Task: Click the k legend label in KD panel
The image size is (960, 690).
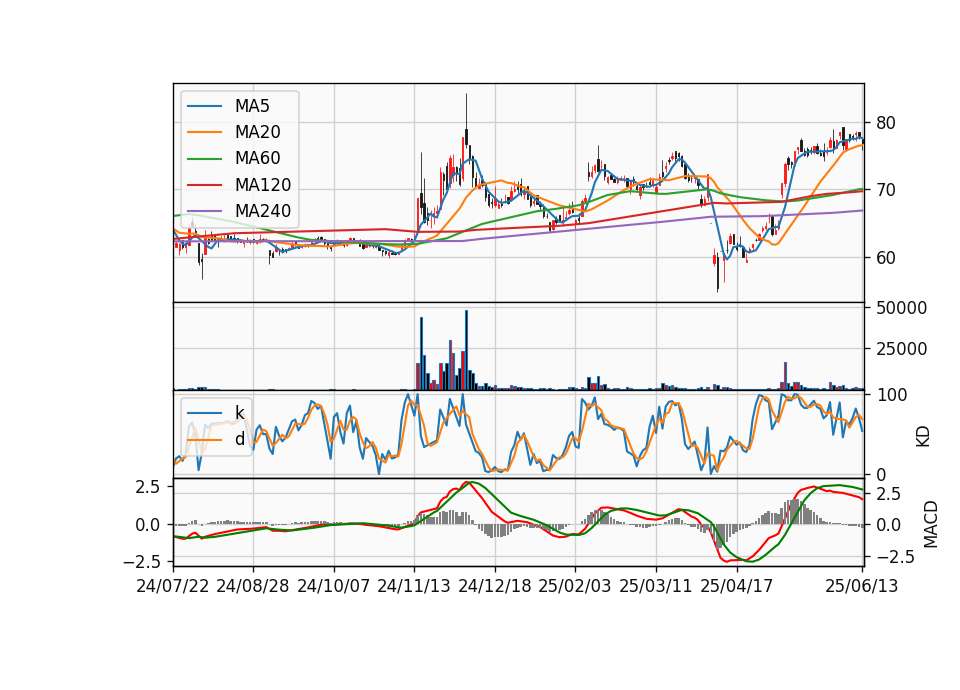Action: point(240,413)
